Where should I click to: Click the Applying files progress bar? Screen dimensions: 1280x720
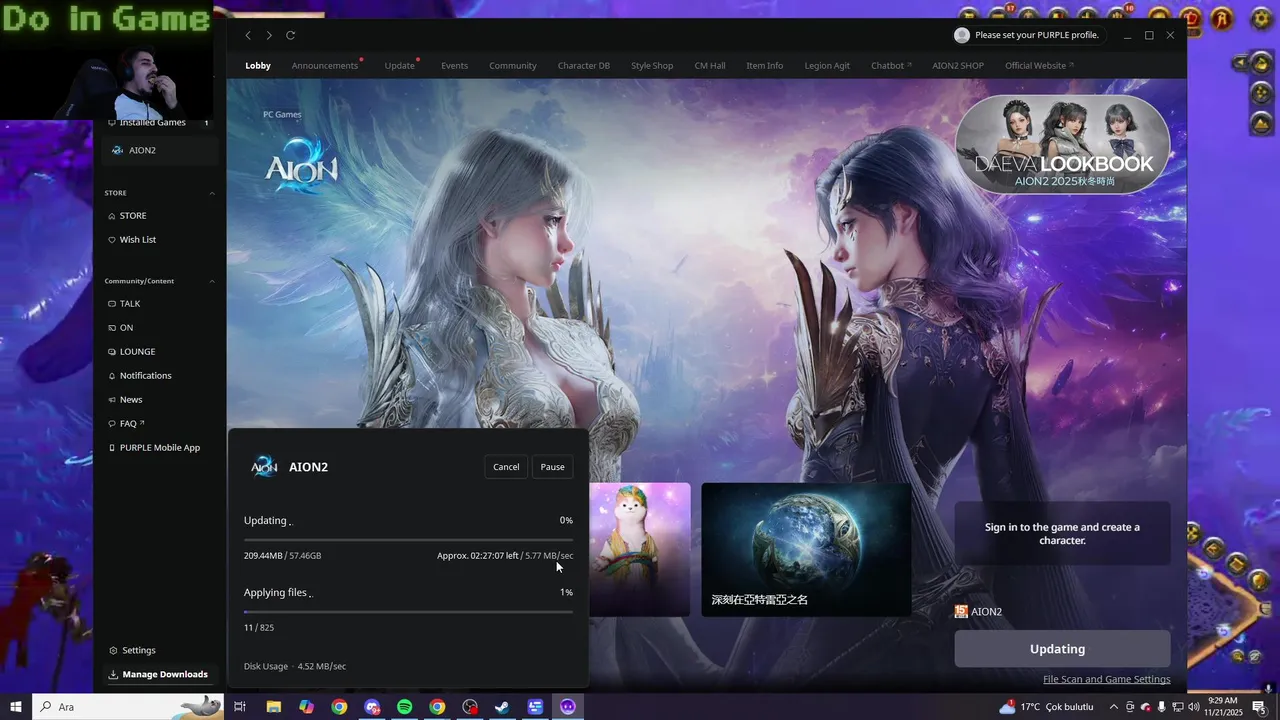408,612
